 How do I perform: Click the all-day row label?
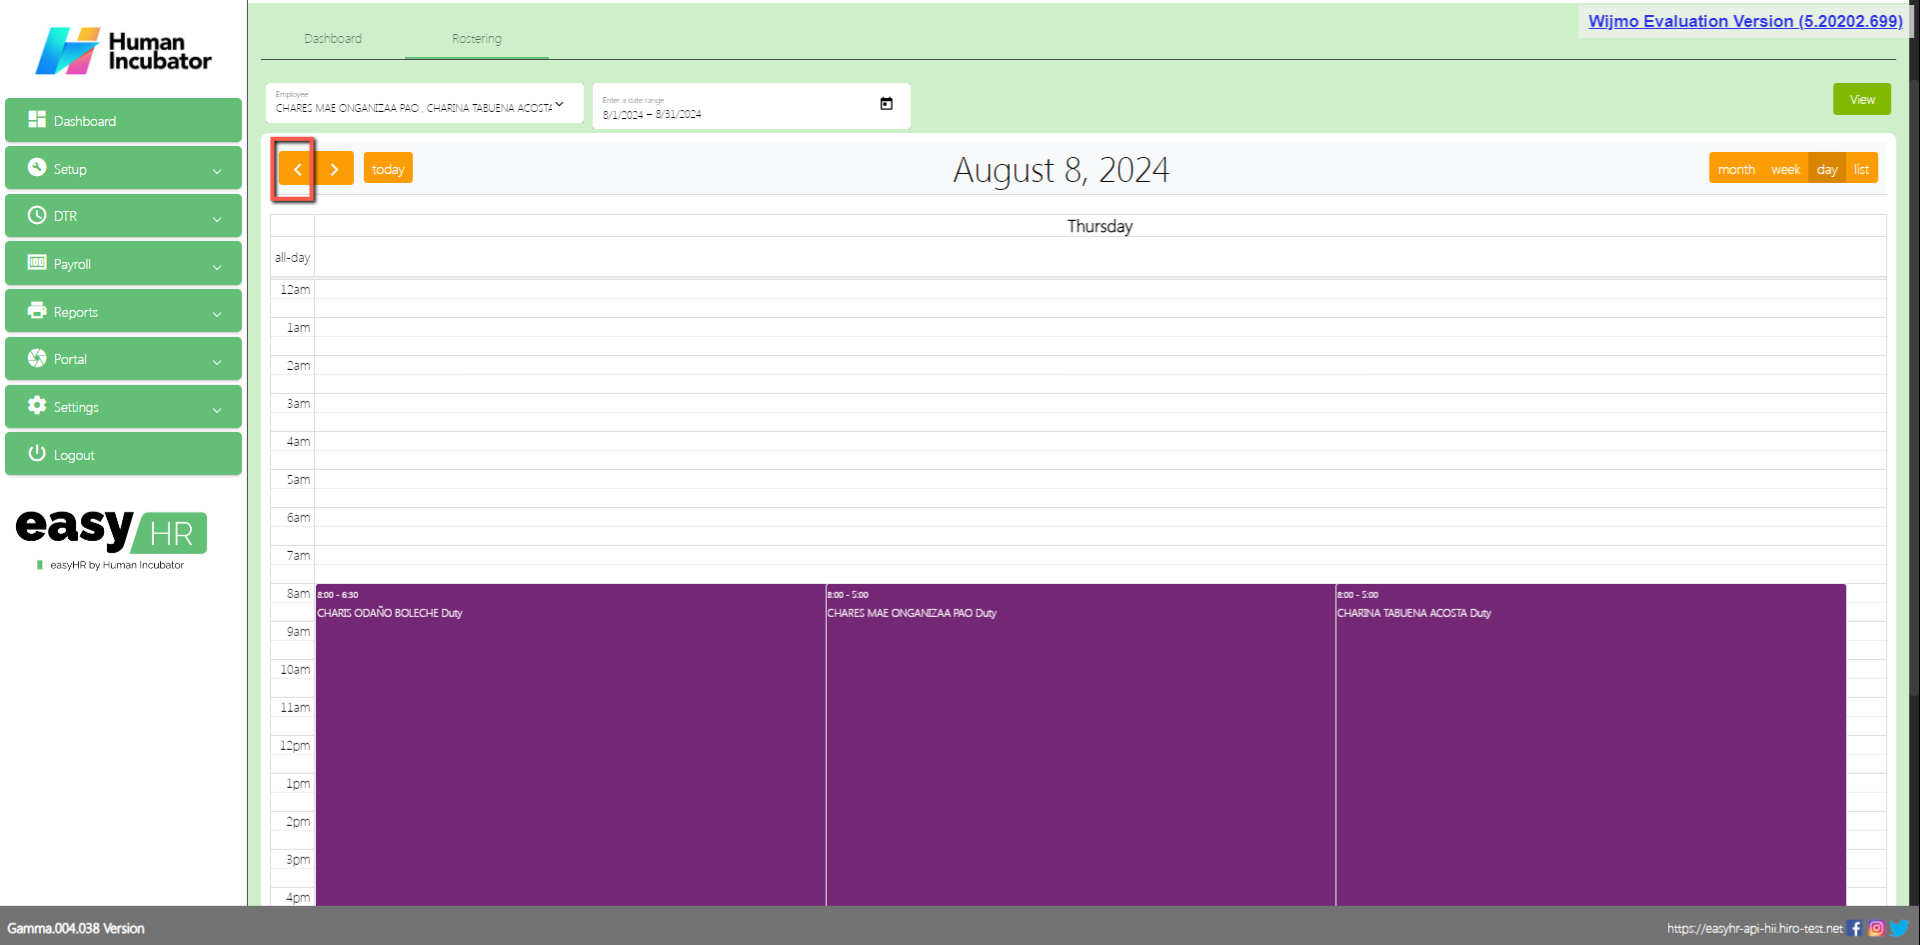[292, 257]
